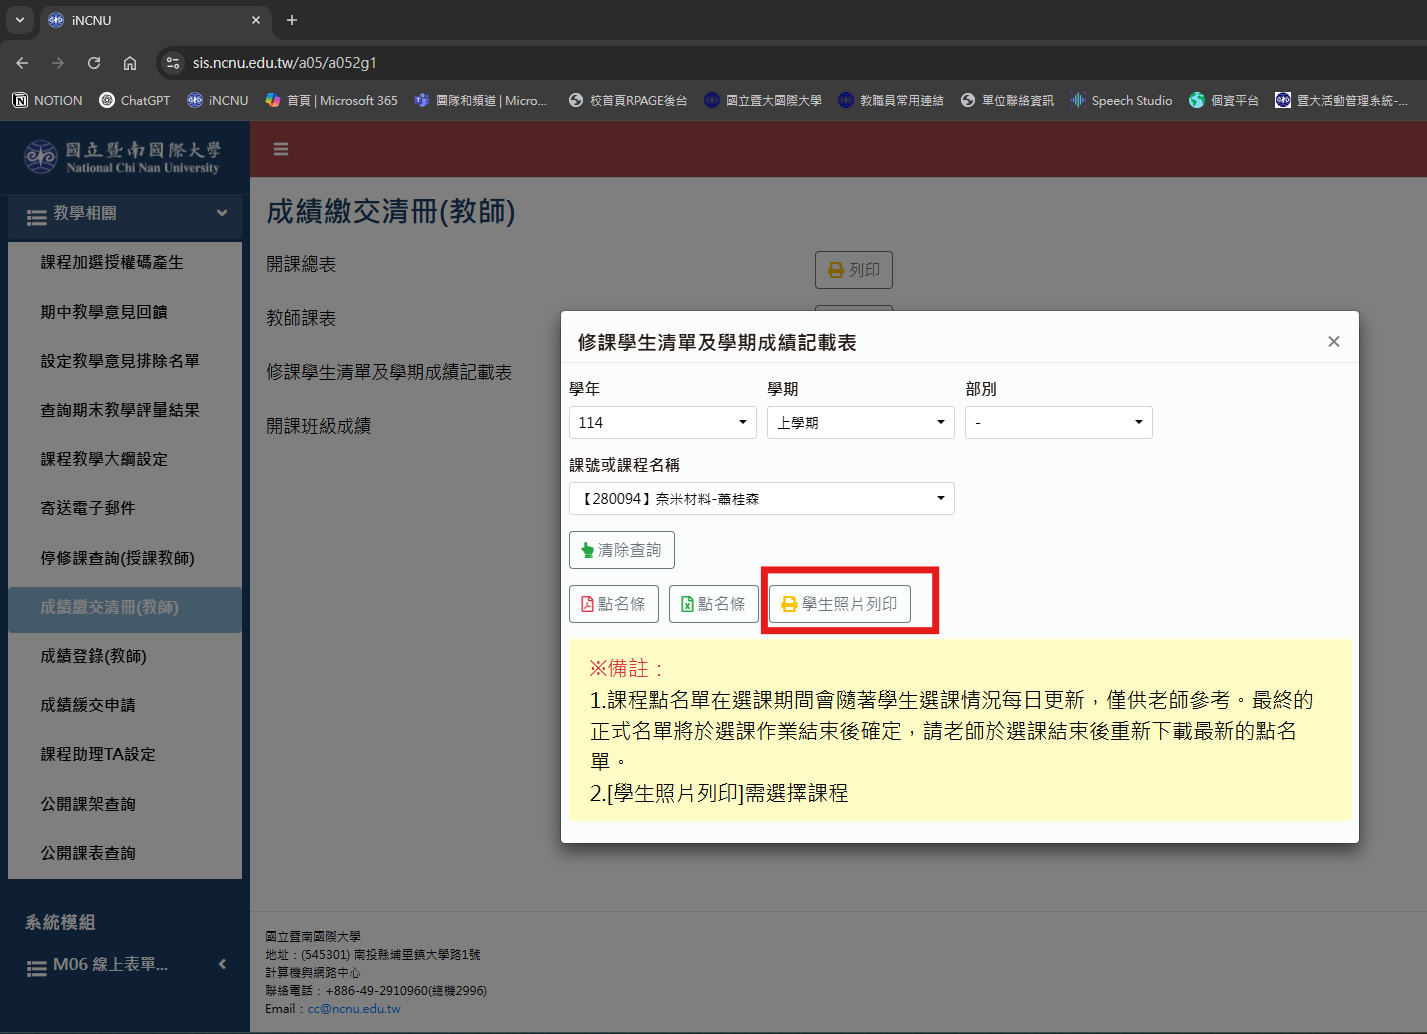
Task: Click the cc@ncnu.edu.tw email link
Action: coord(354,1009)
